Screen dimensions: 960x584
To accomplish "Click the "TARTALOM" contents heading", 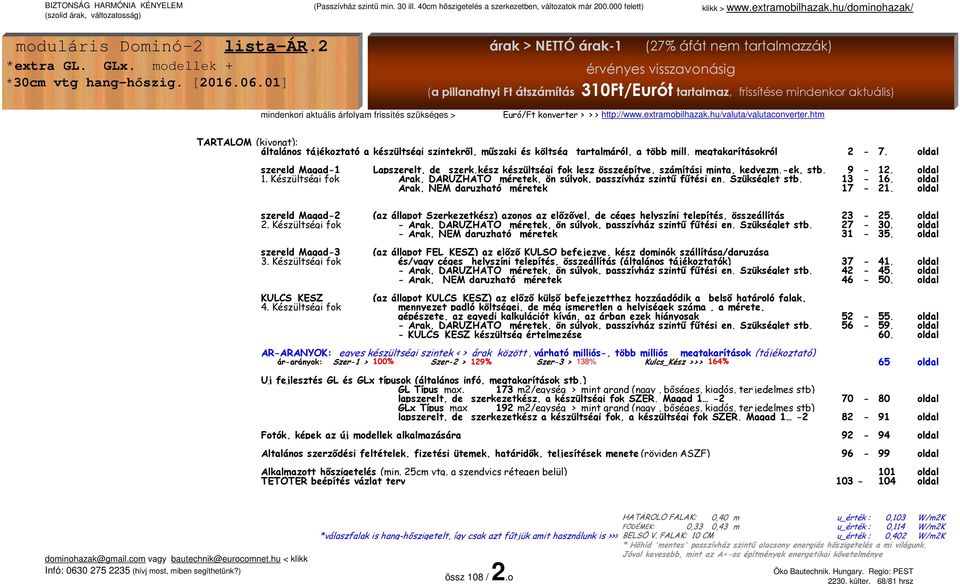I will point(224,142).
